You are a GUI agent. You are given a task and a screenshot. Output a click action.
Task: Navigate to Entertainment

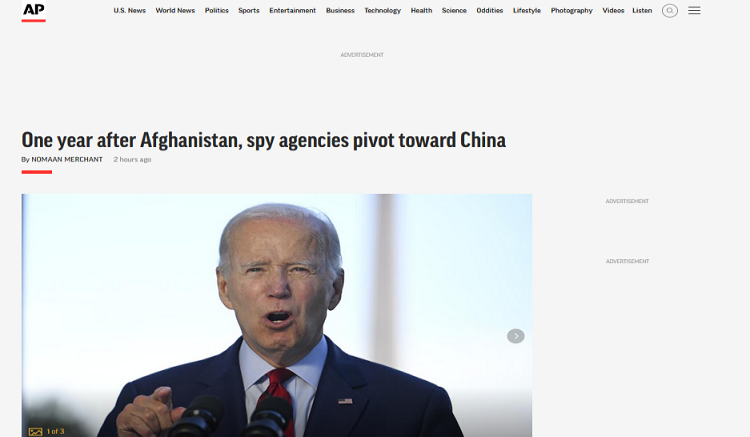[x=293, y=11]
